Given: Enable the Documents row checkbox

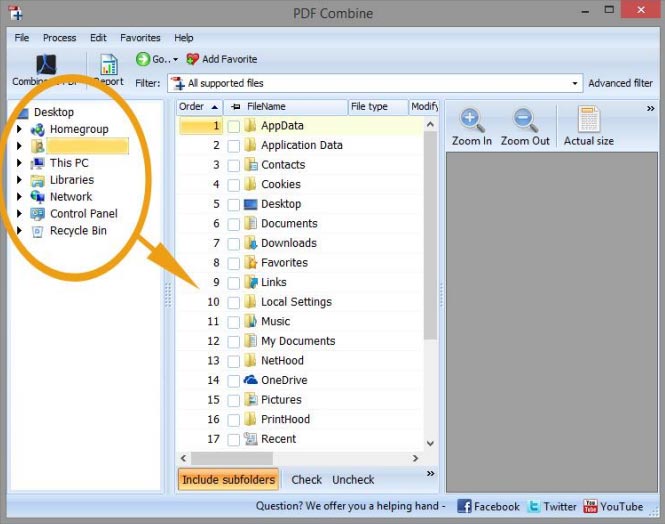Looking at the screenshot, I should 234,224.
